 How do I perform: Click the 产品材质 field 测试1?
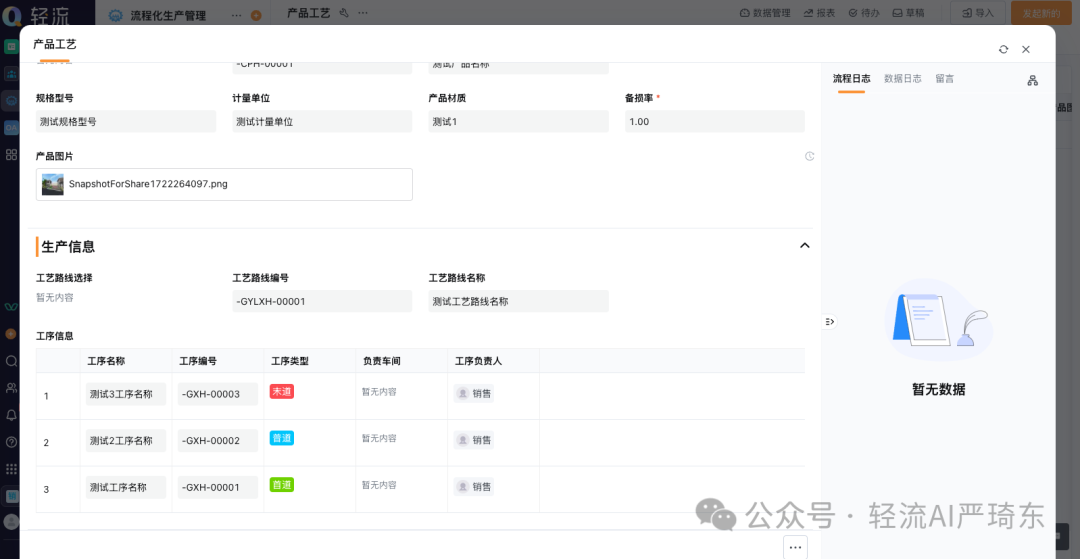[519, 122]
